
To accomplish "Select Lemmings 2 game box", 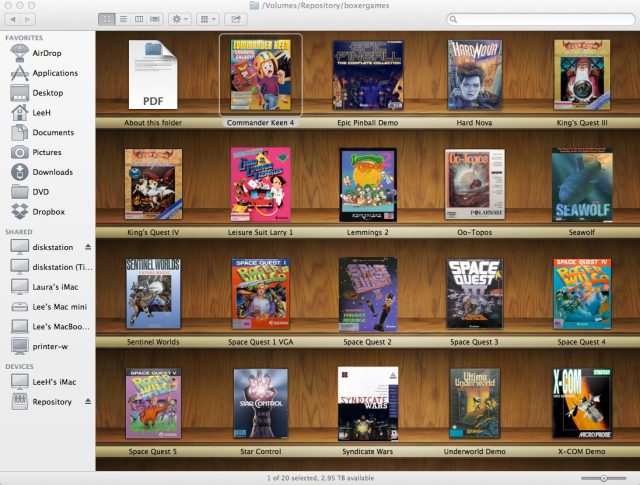I will (x=368, y=185).
